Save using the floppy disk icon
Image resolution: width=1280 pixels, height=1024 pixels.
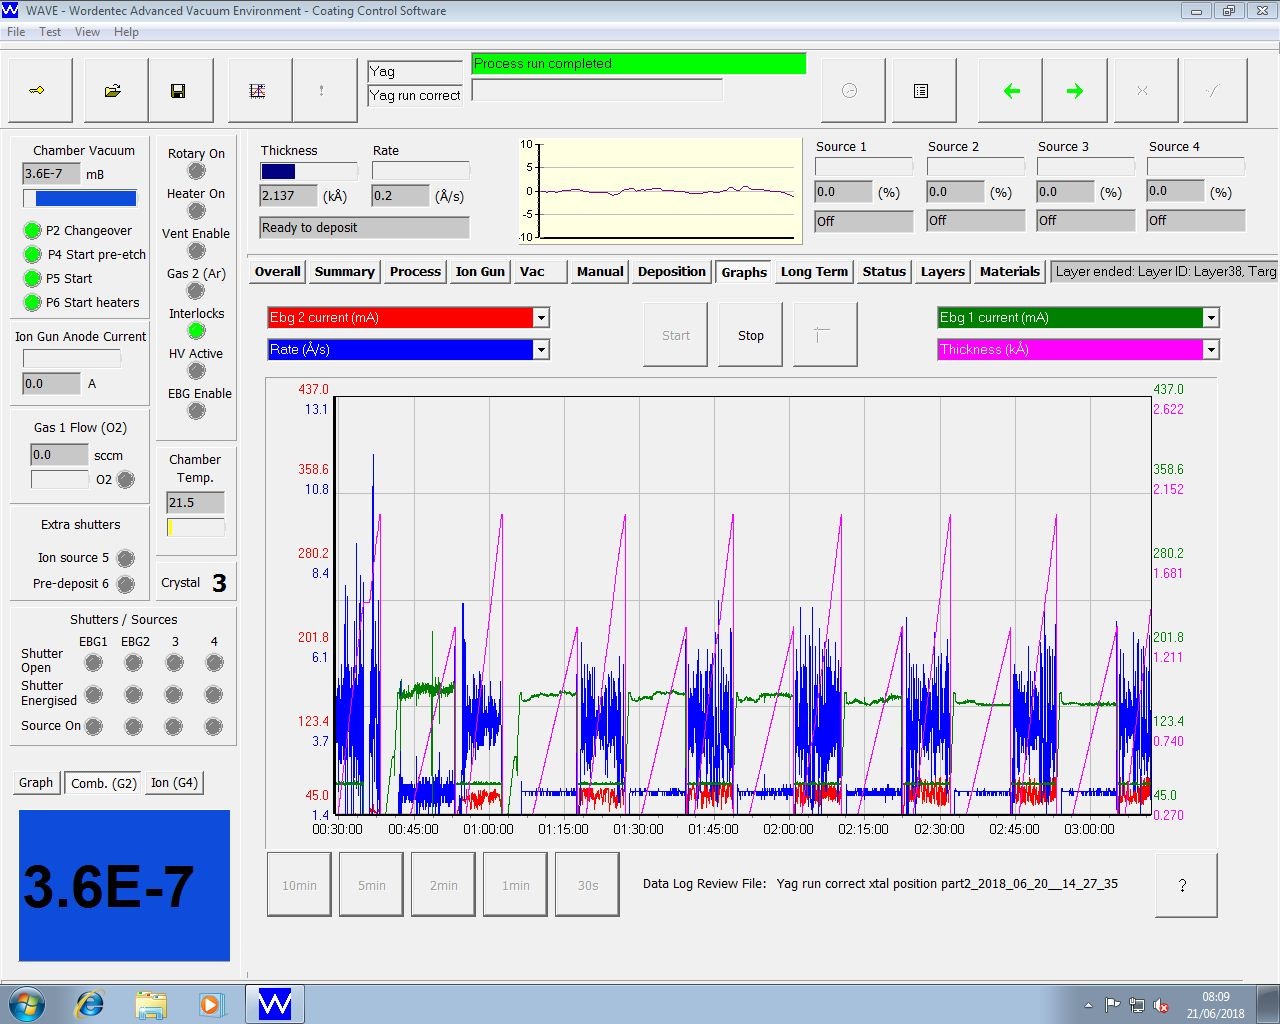click(x=178, y=91)
